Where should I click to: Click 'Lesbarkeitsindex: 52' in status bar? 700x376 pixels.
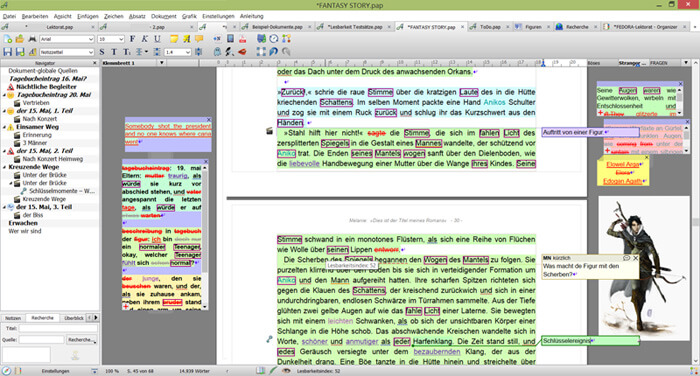(x=318, y=371)
